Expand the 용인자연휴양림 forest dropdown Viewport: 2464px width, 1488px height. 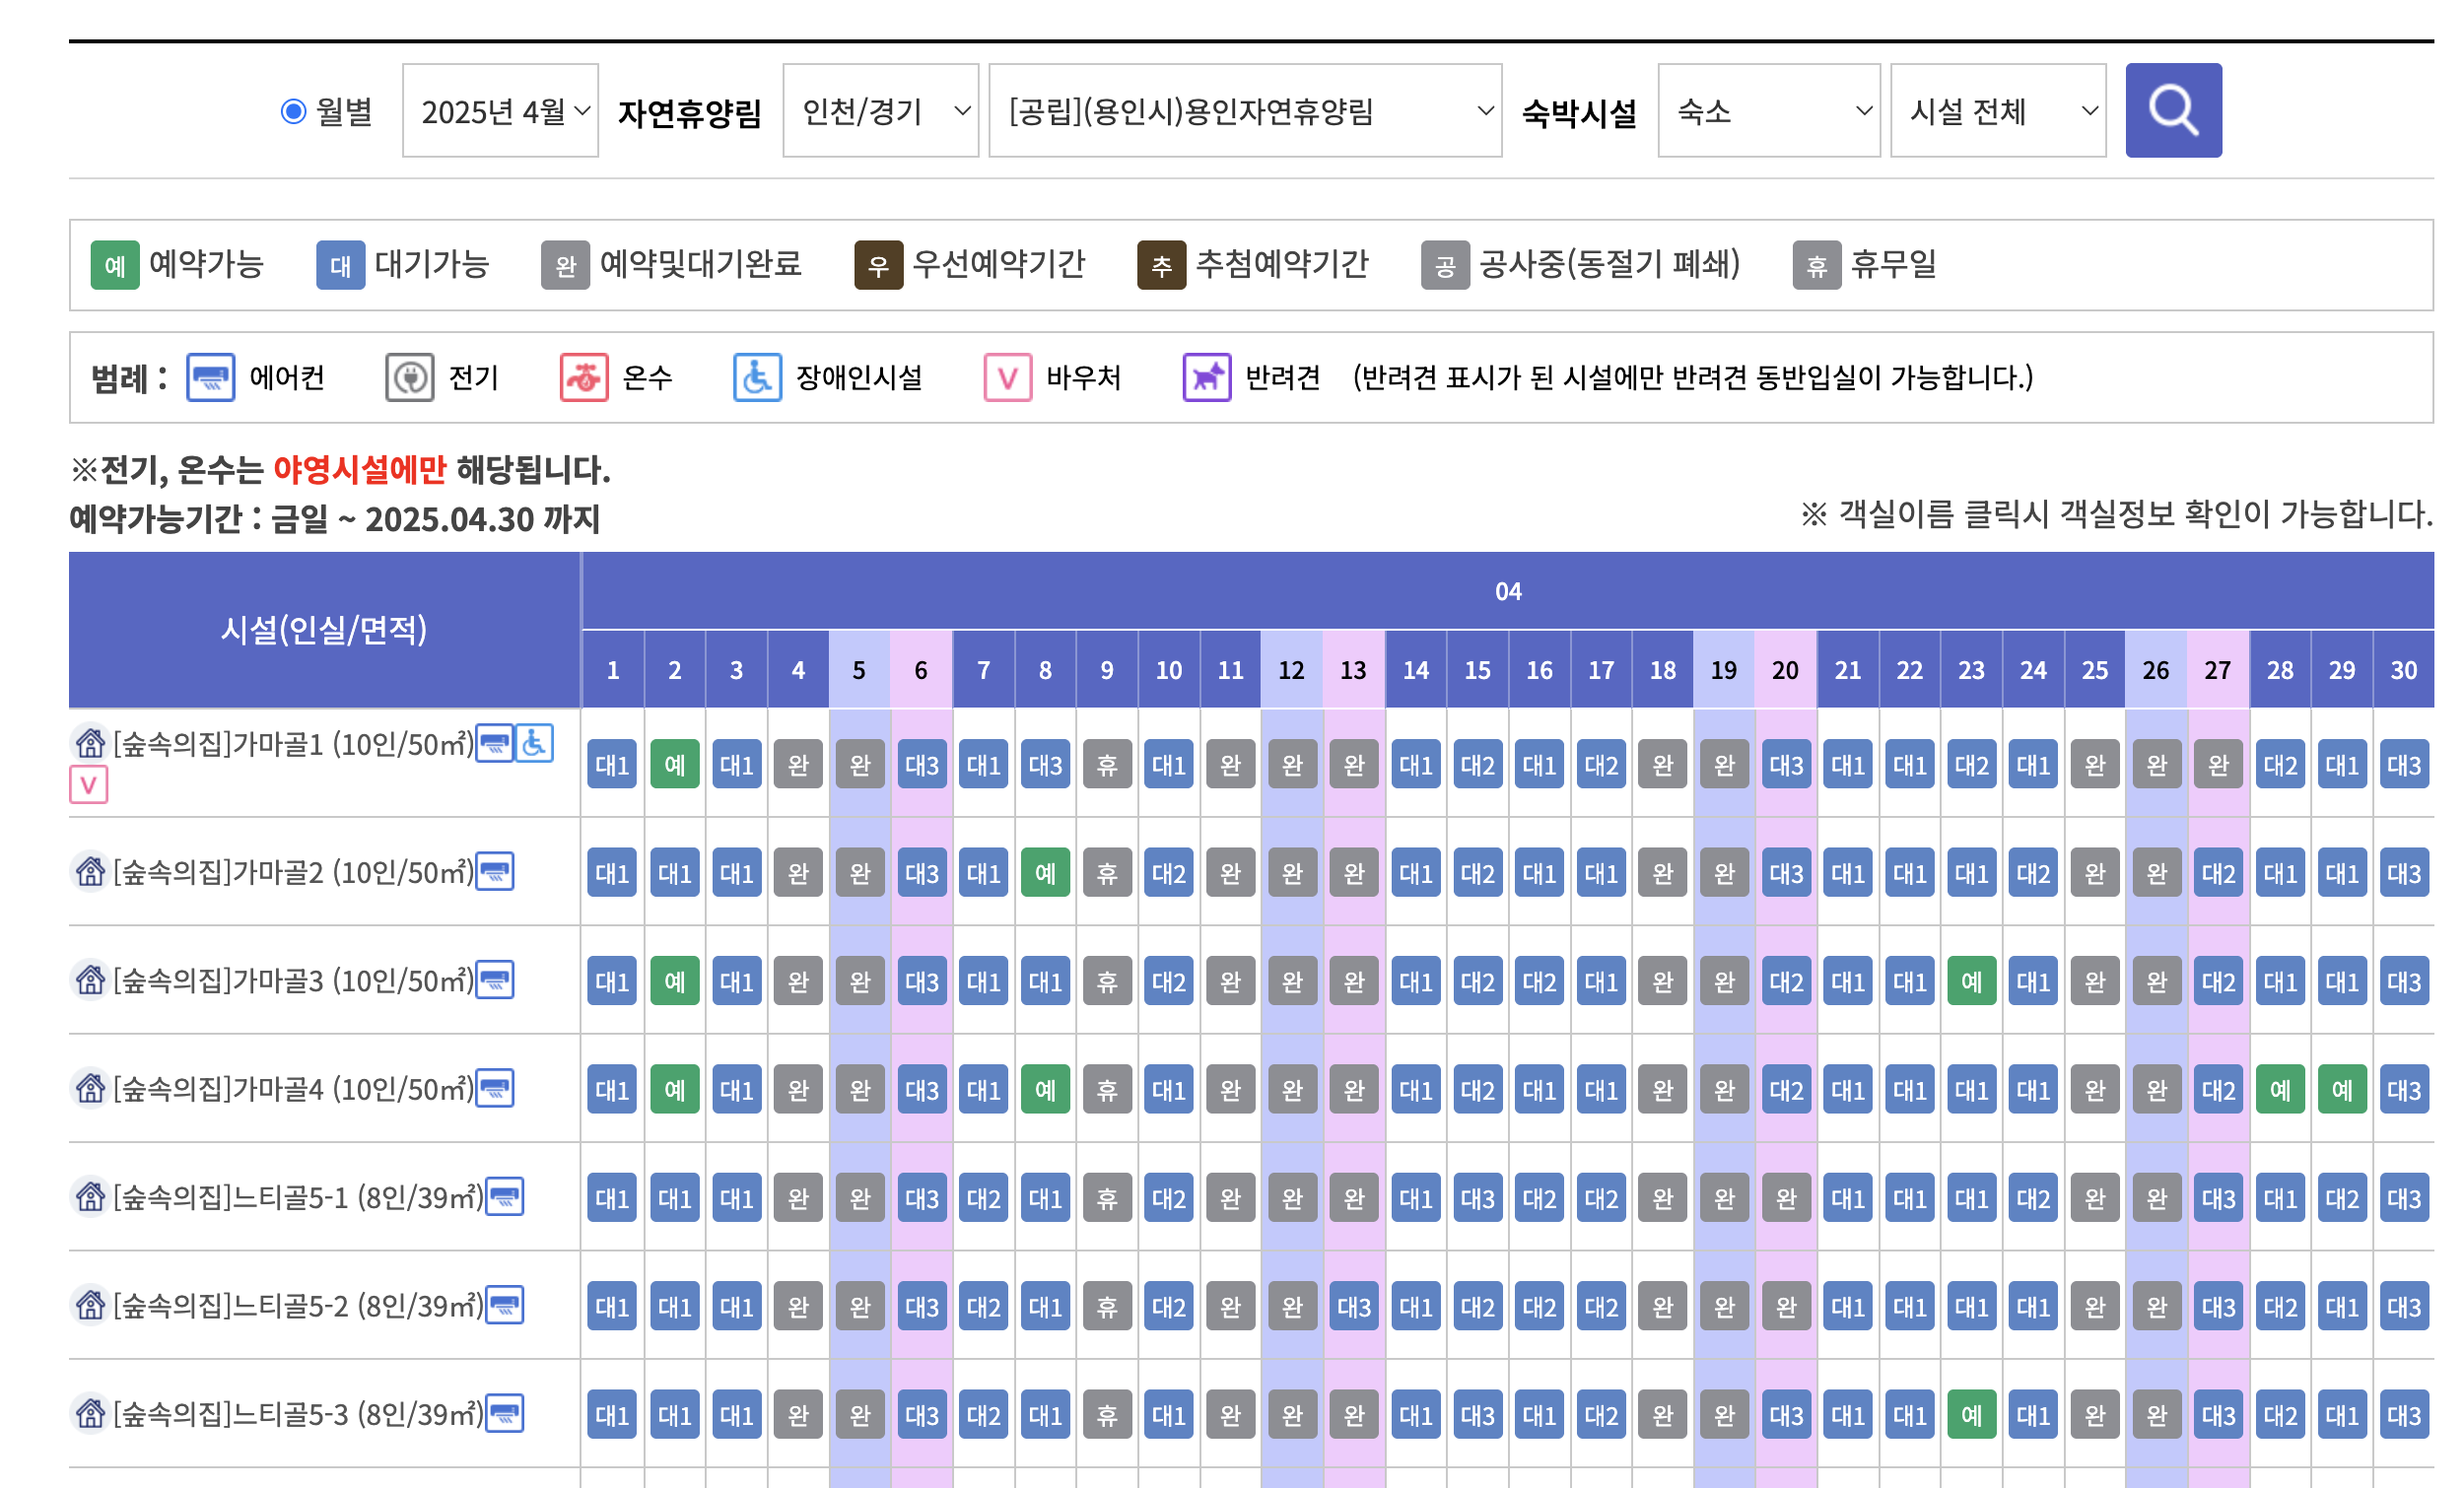[x=1244, y=111]
